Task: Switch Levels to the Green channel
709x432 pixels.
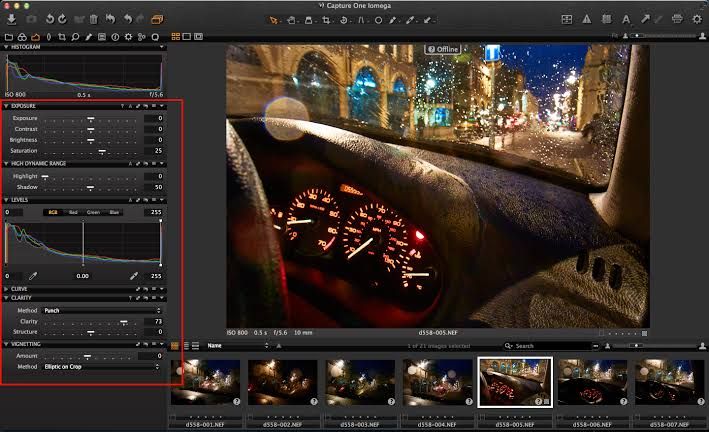Action: click(93, 212)
